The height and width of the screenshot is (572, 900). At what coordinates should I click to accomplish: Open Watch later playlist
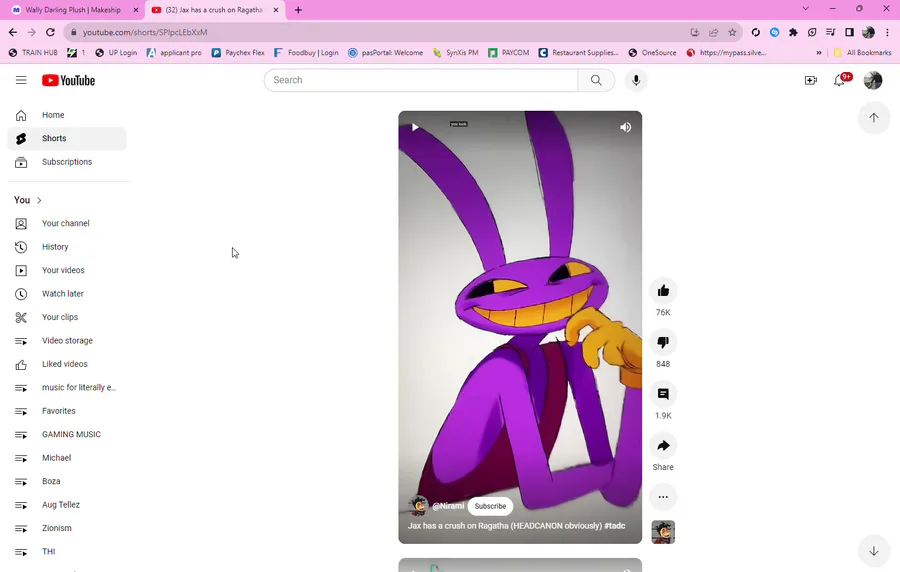(x=67, y=294)
